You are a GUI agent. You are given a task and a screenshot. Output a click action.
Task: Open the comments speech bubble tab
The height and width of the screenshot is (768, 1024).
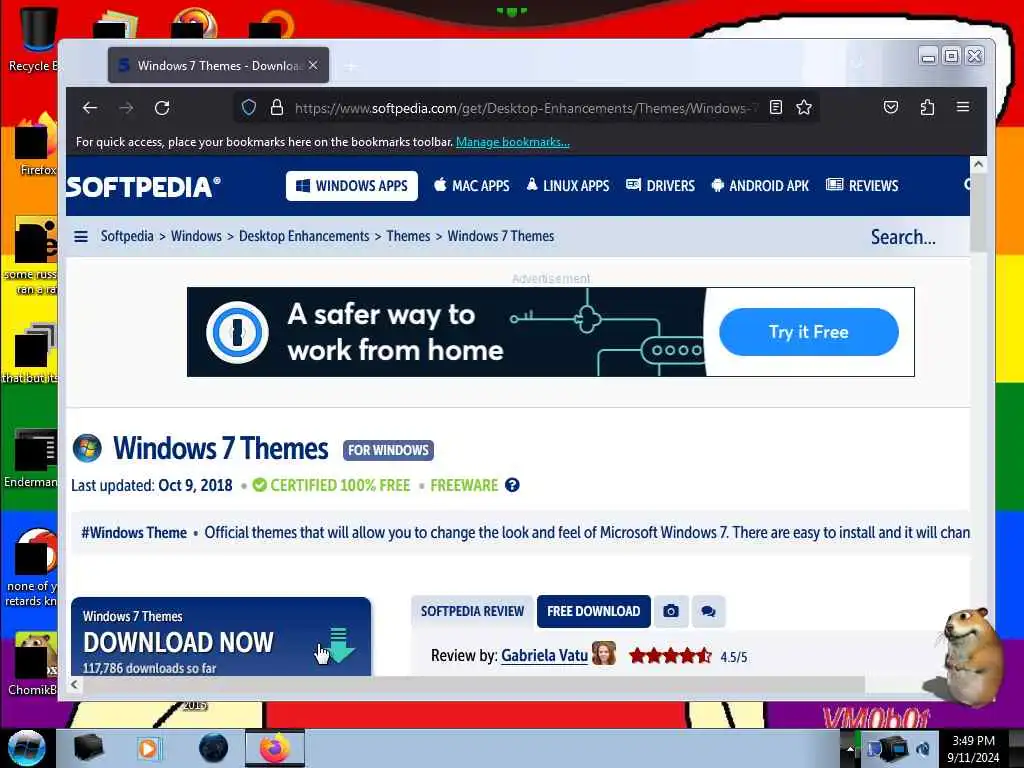[x=709, y=611]
